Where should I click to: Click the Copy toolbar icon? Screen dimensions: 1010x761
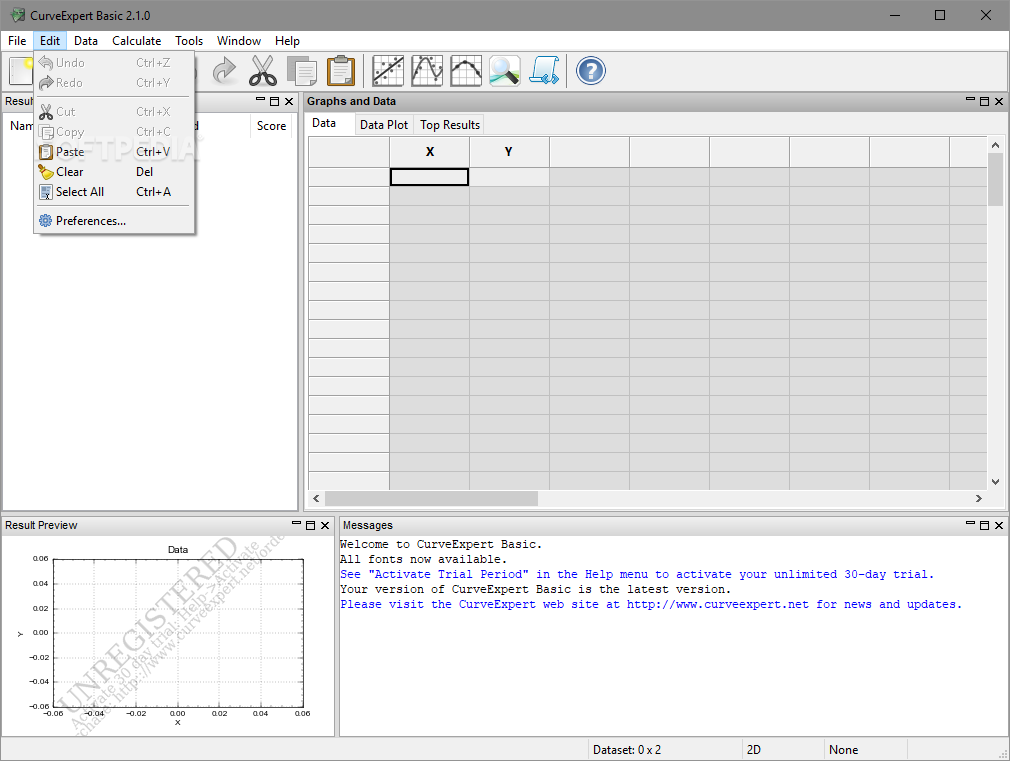301,71
